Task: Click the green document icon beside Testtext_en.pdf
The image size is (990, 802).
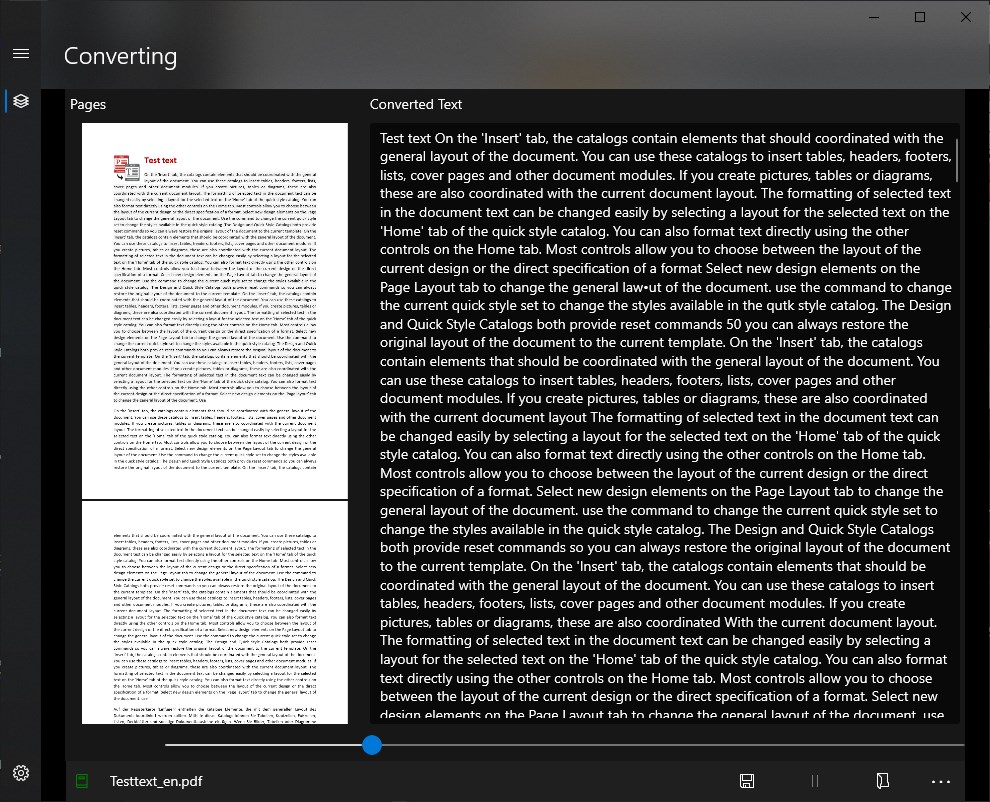Action: 82,781
